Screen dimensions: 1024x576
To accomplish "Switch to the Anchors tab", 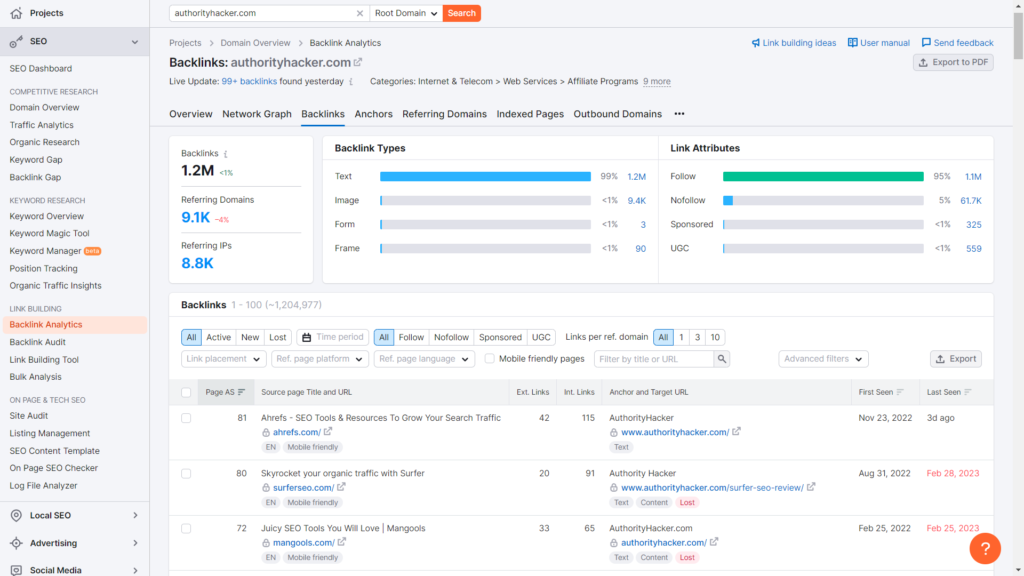I will coord(374,114).
